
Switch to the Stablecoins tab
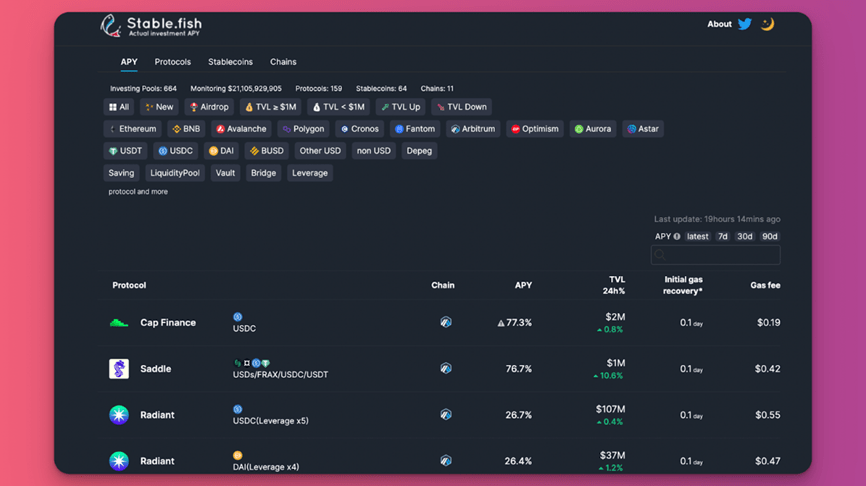coord(230,62)
